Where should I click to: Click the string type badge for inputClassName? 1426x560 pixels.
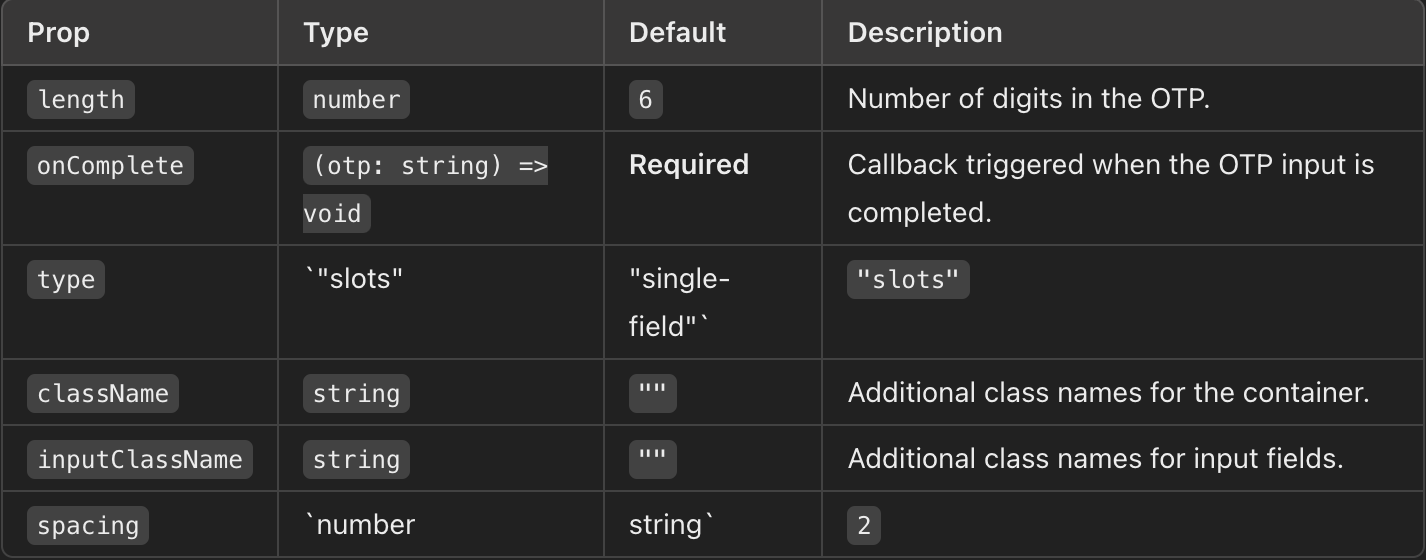356,459
